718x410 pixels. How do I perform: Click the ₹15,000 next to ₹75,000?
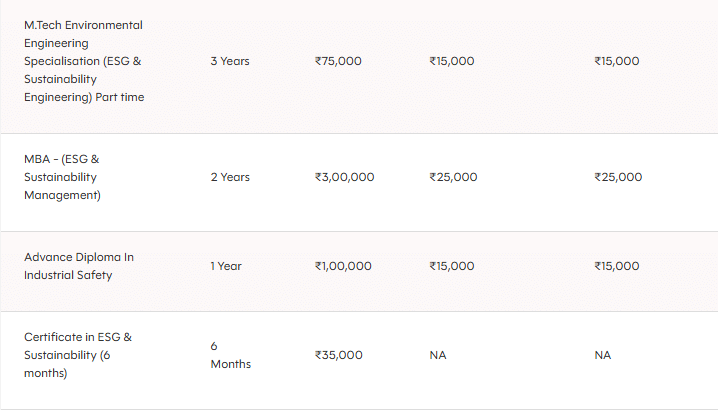click(451, 61)
